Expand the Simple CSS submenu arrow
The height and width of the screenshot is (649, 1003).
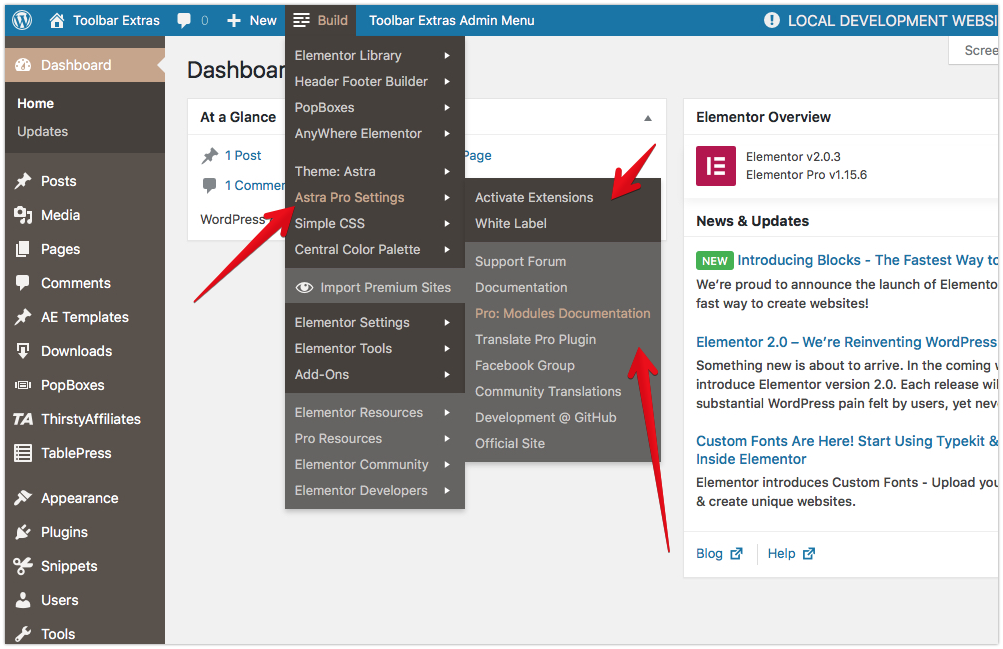point(447,223)
